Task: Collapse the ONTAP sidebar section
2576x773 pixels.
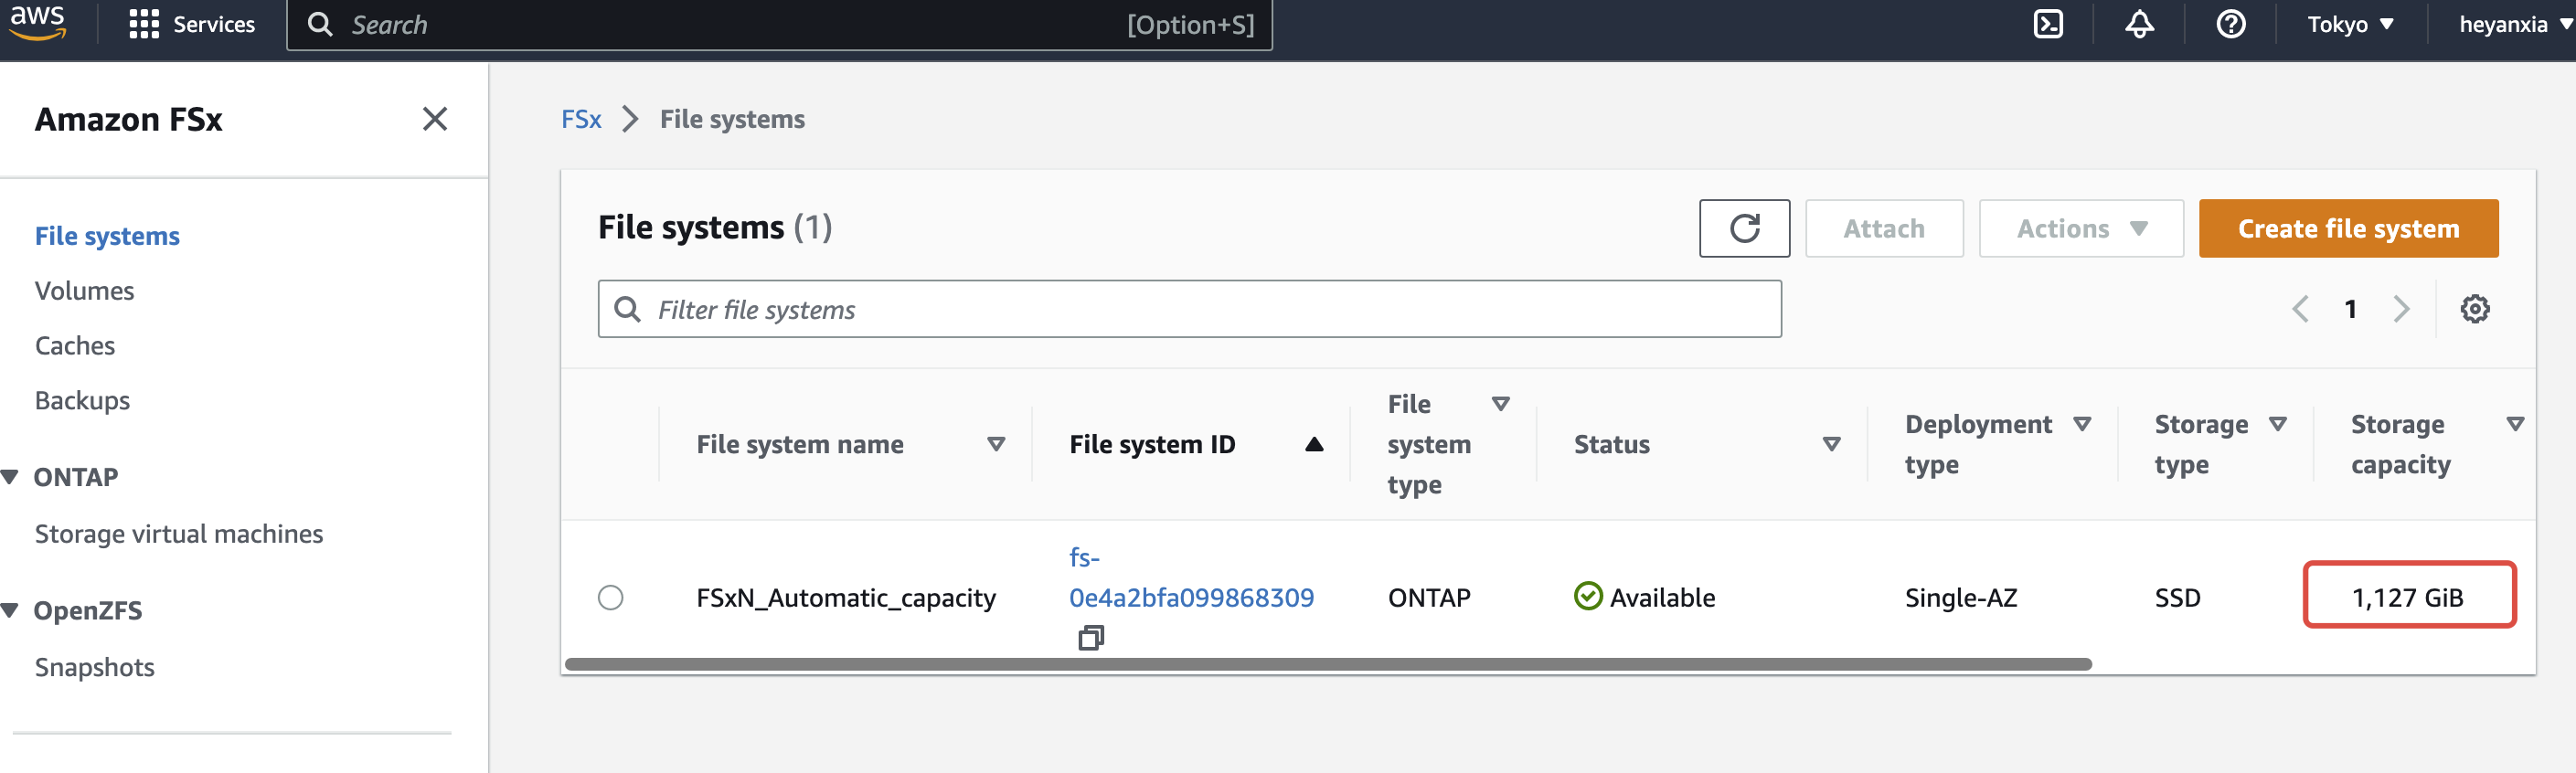Action: click(12, 477)
